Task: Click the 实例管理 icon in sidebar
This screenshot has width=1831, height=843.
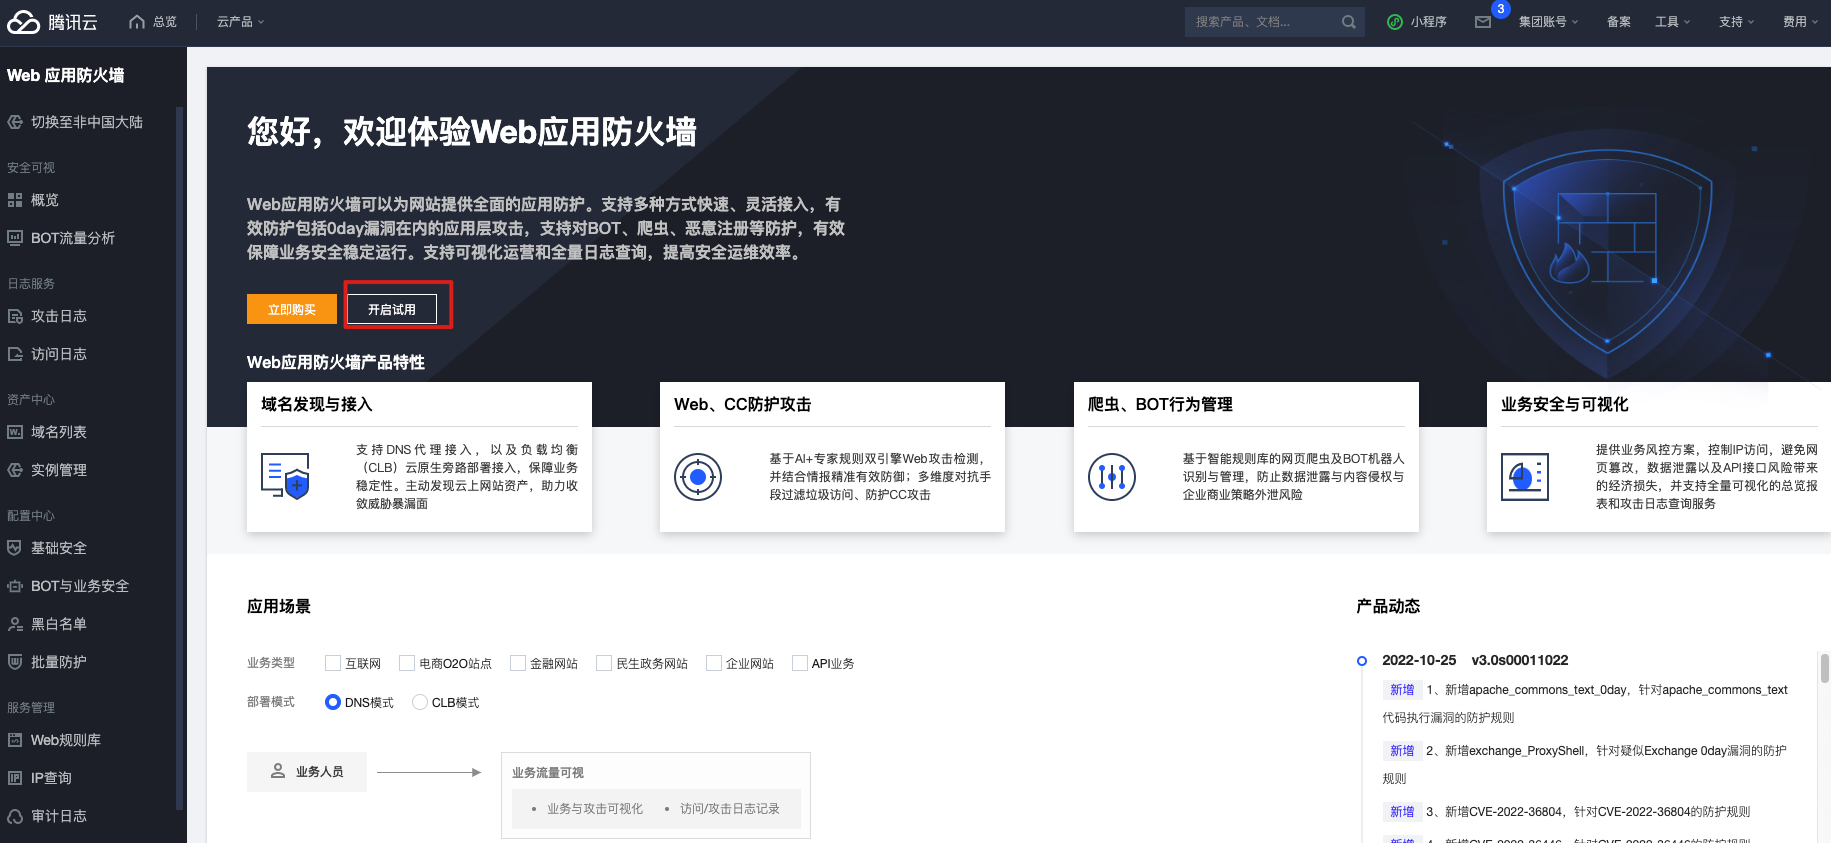Action: [x=15, y=470]
